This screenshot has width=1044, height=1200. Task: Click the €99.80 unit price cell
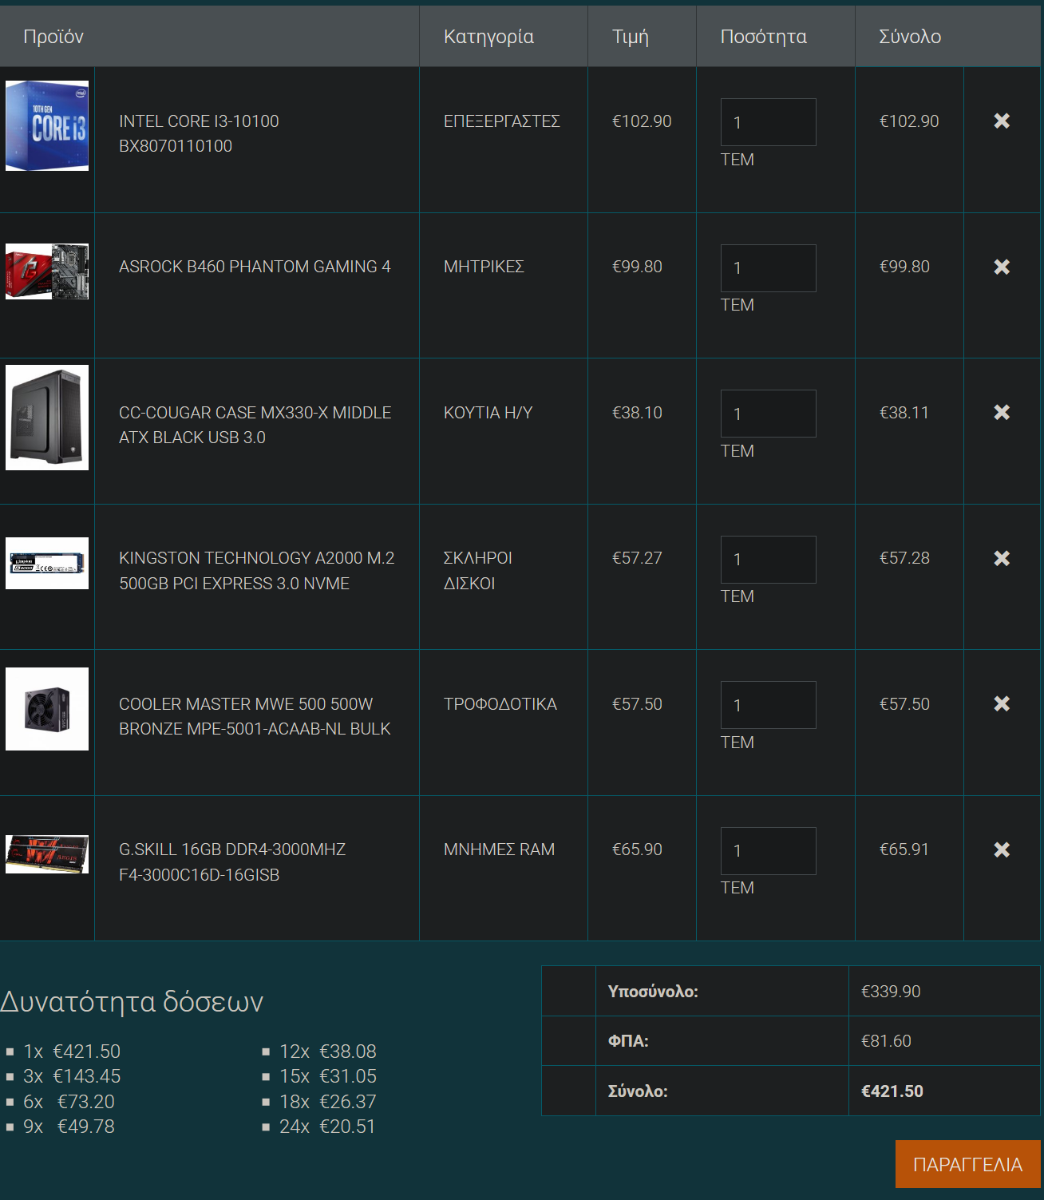(x=637, y=267)
